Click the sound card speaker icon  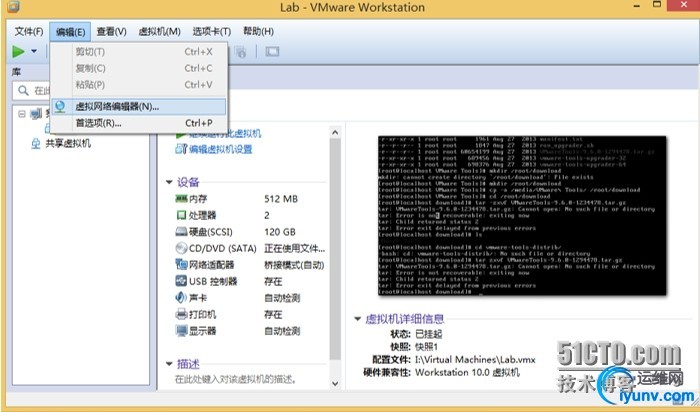coord(181,298)
